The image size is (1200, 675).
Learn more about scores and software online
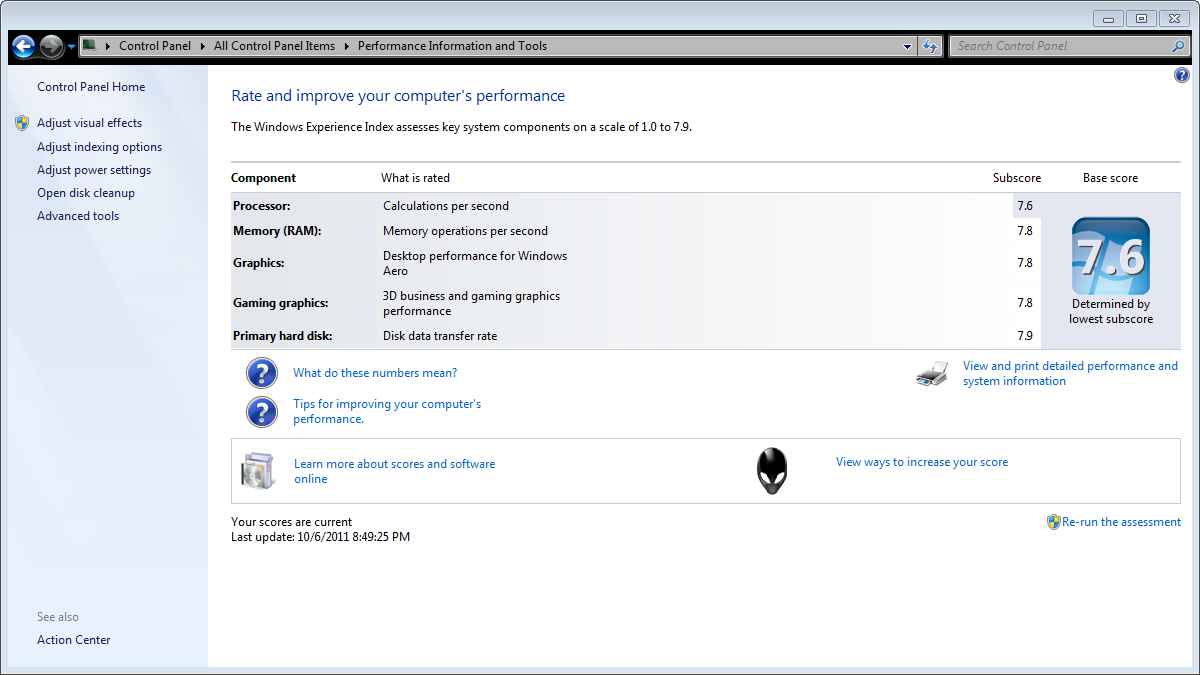click(x=394, y=472)
